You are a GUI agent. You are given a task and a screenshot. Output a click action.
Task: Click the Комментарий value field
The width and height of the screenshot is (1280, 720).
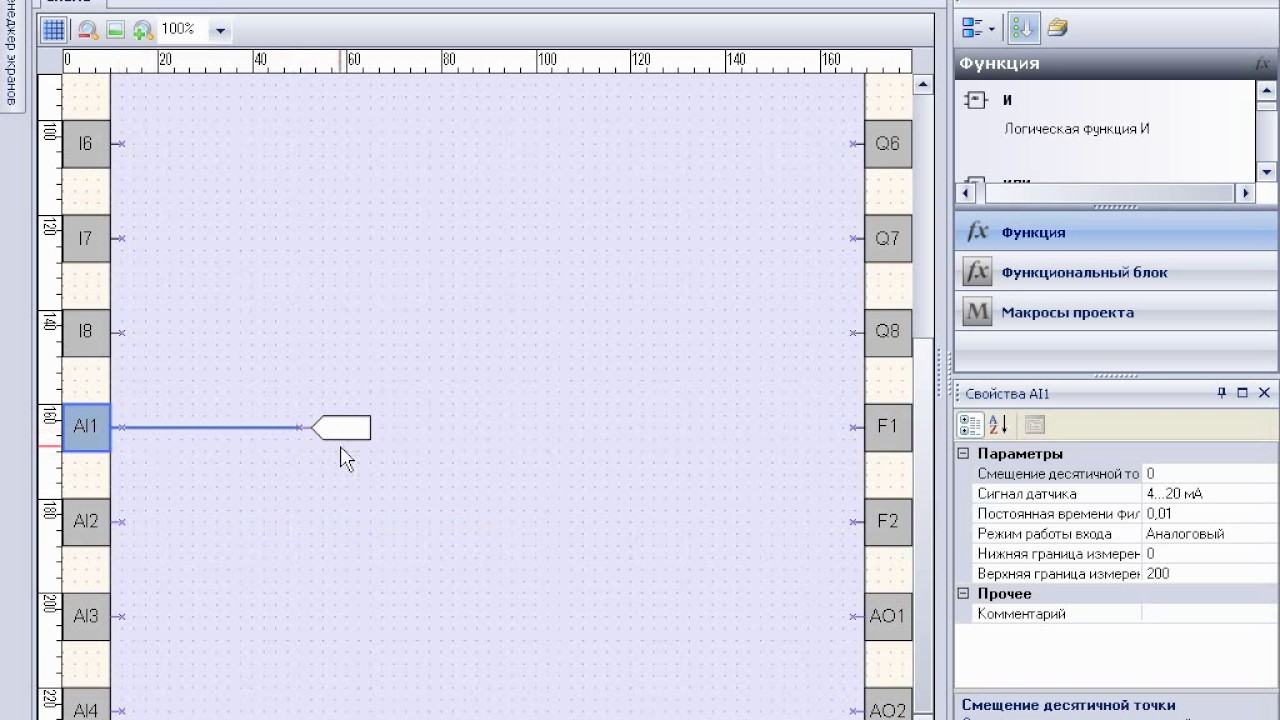click(x=1210, y=614)
